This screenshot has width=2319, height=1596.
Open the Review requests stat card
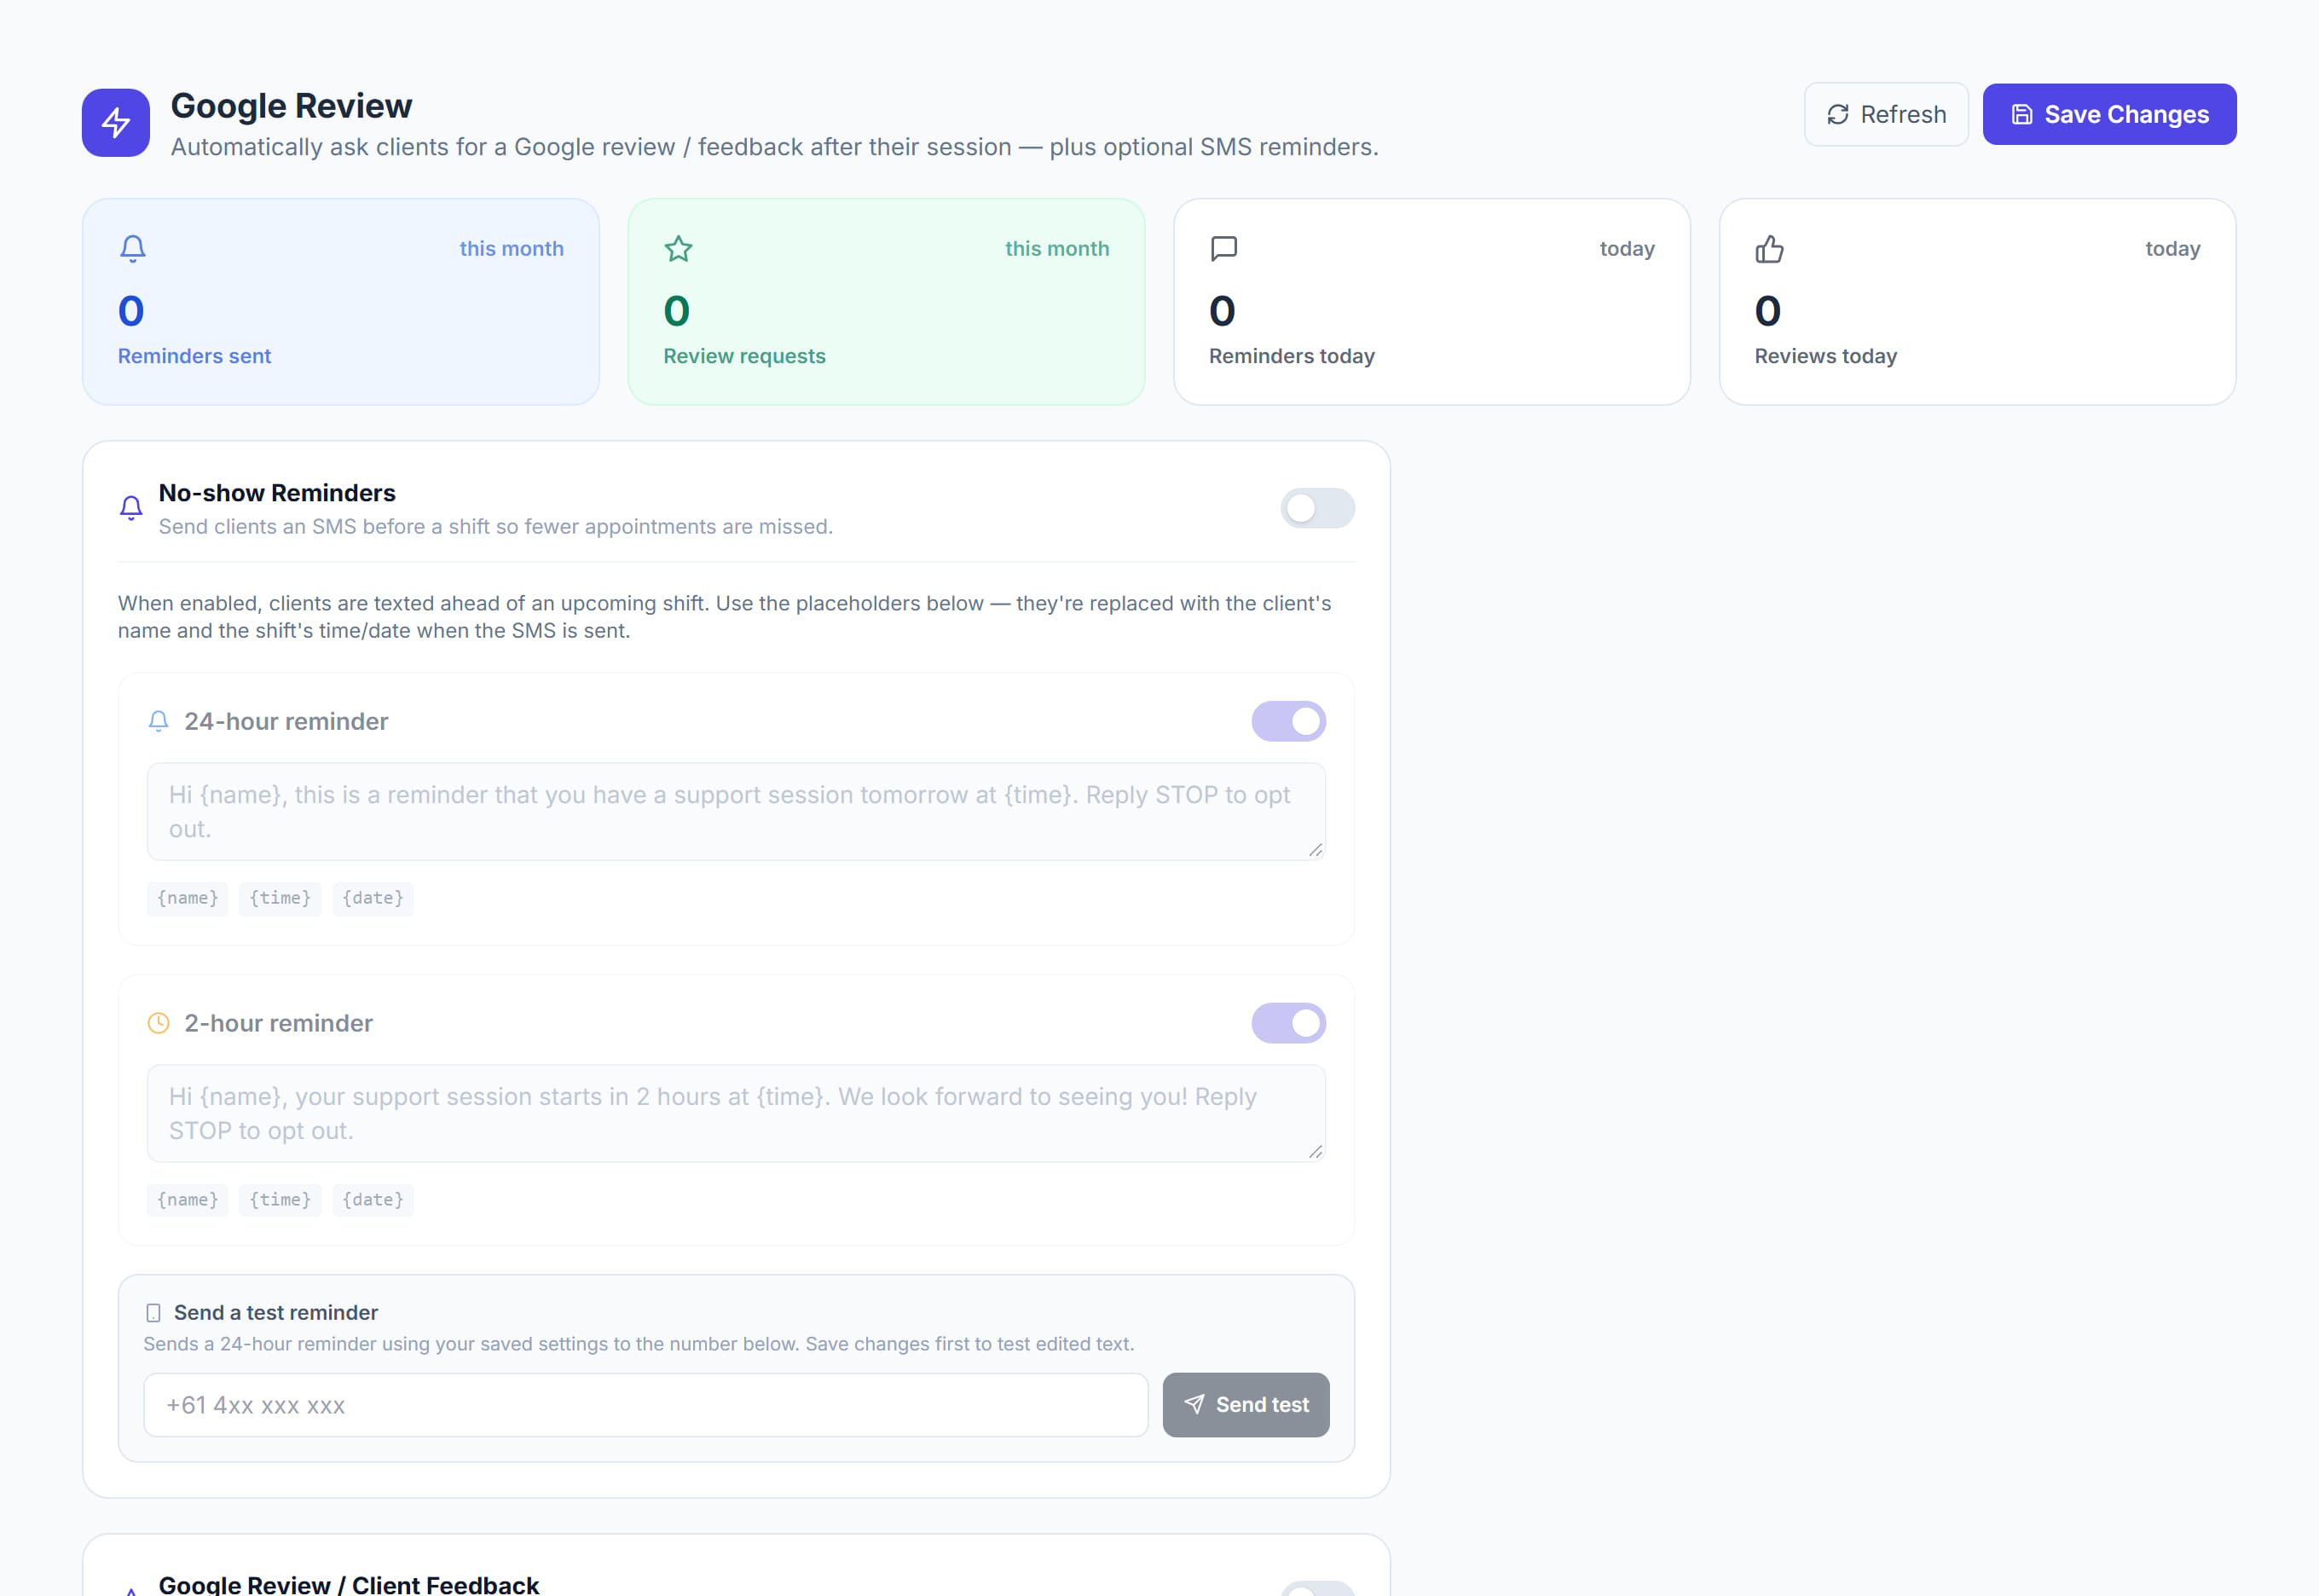pos(886,302)
